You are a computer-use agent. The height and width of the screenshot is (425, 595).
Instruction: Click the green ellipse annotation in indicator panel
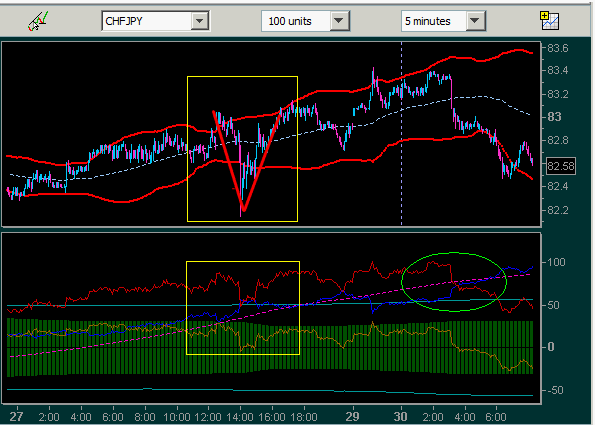[454, 282]
